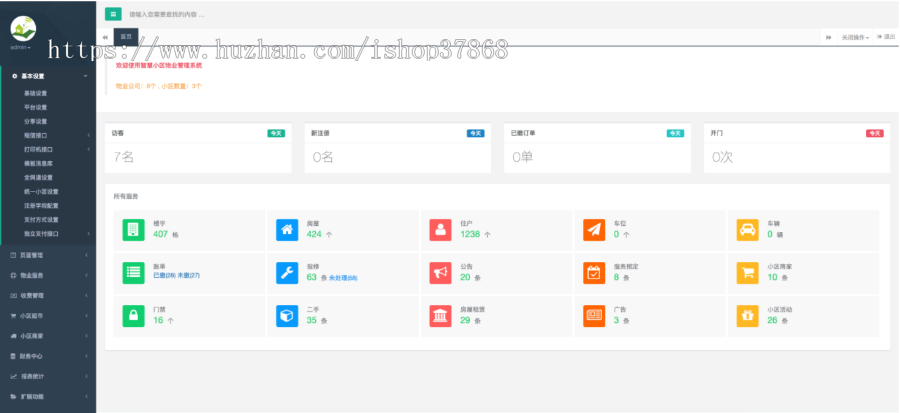
Task: Open the admin user dropdown
Action: coord(21,47)
